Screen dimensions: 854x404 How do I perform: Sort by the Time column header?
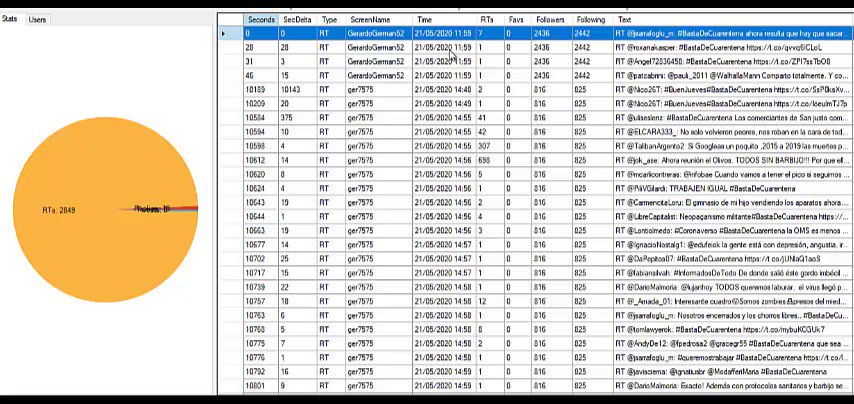444,20
